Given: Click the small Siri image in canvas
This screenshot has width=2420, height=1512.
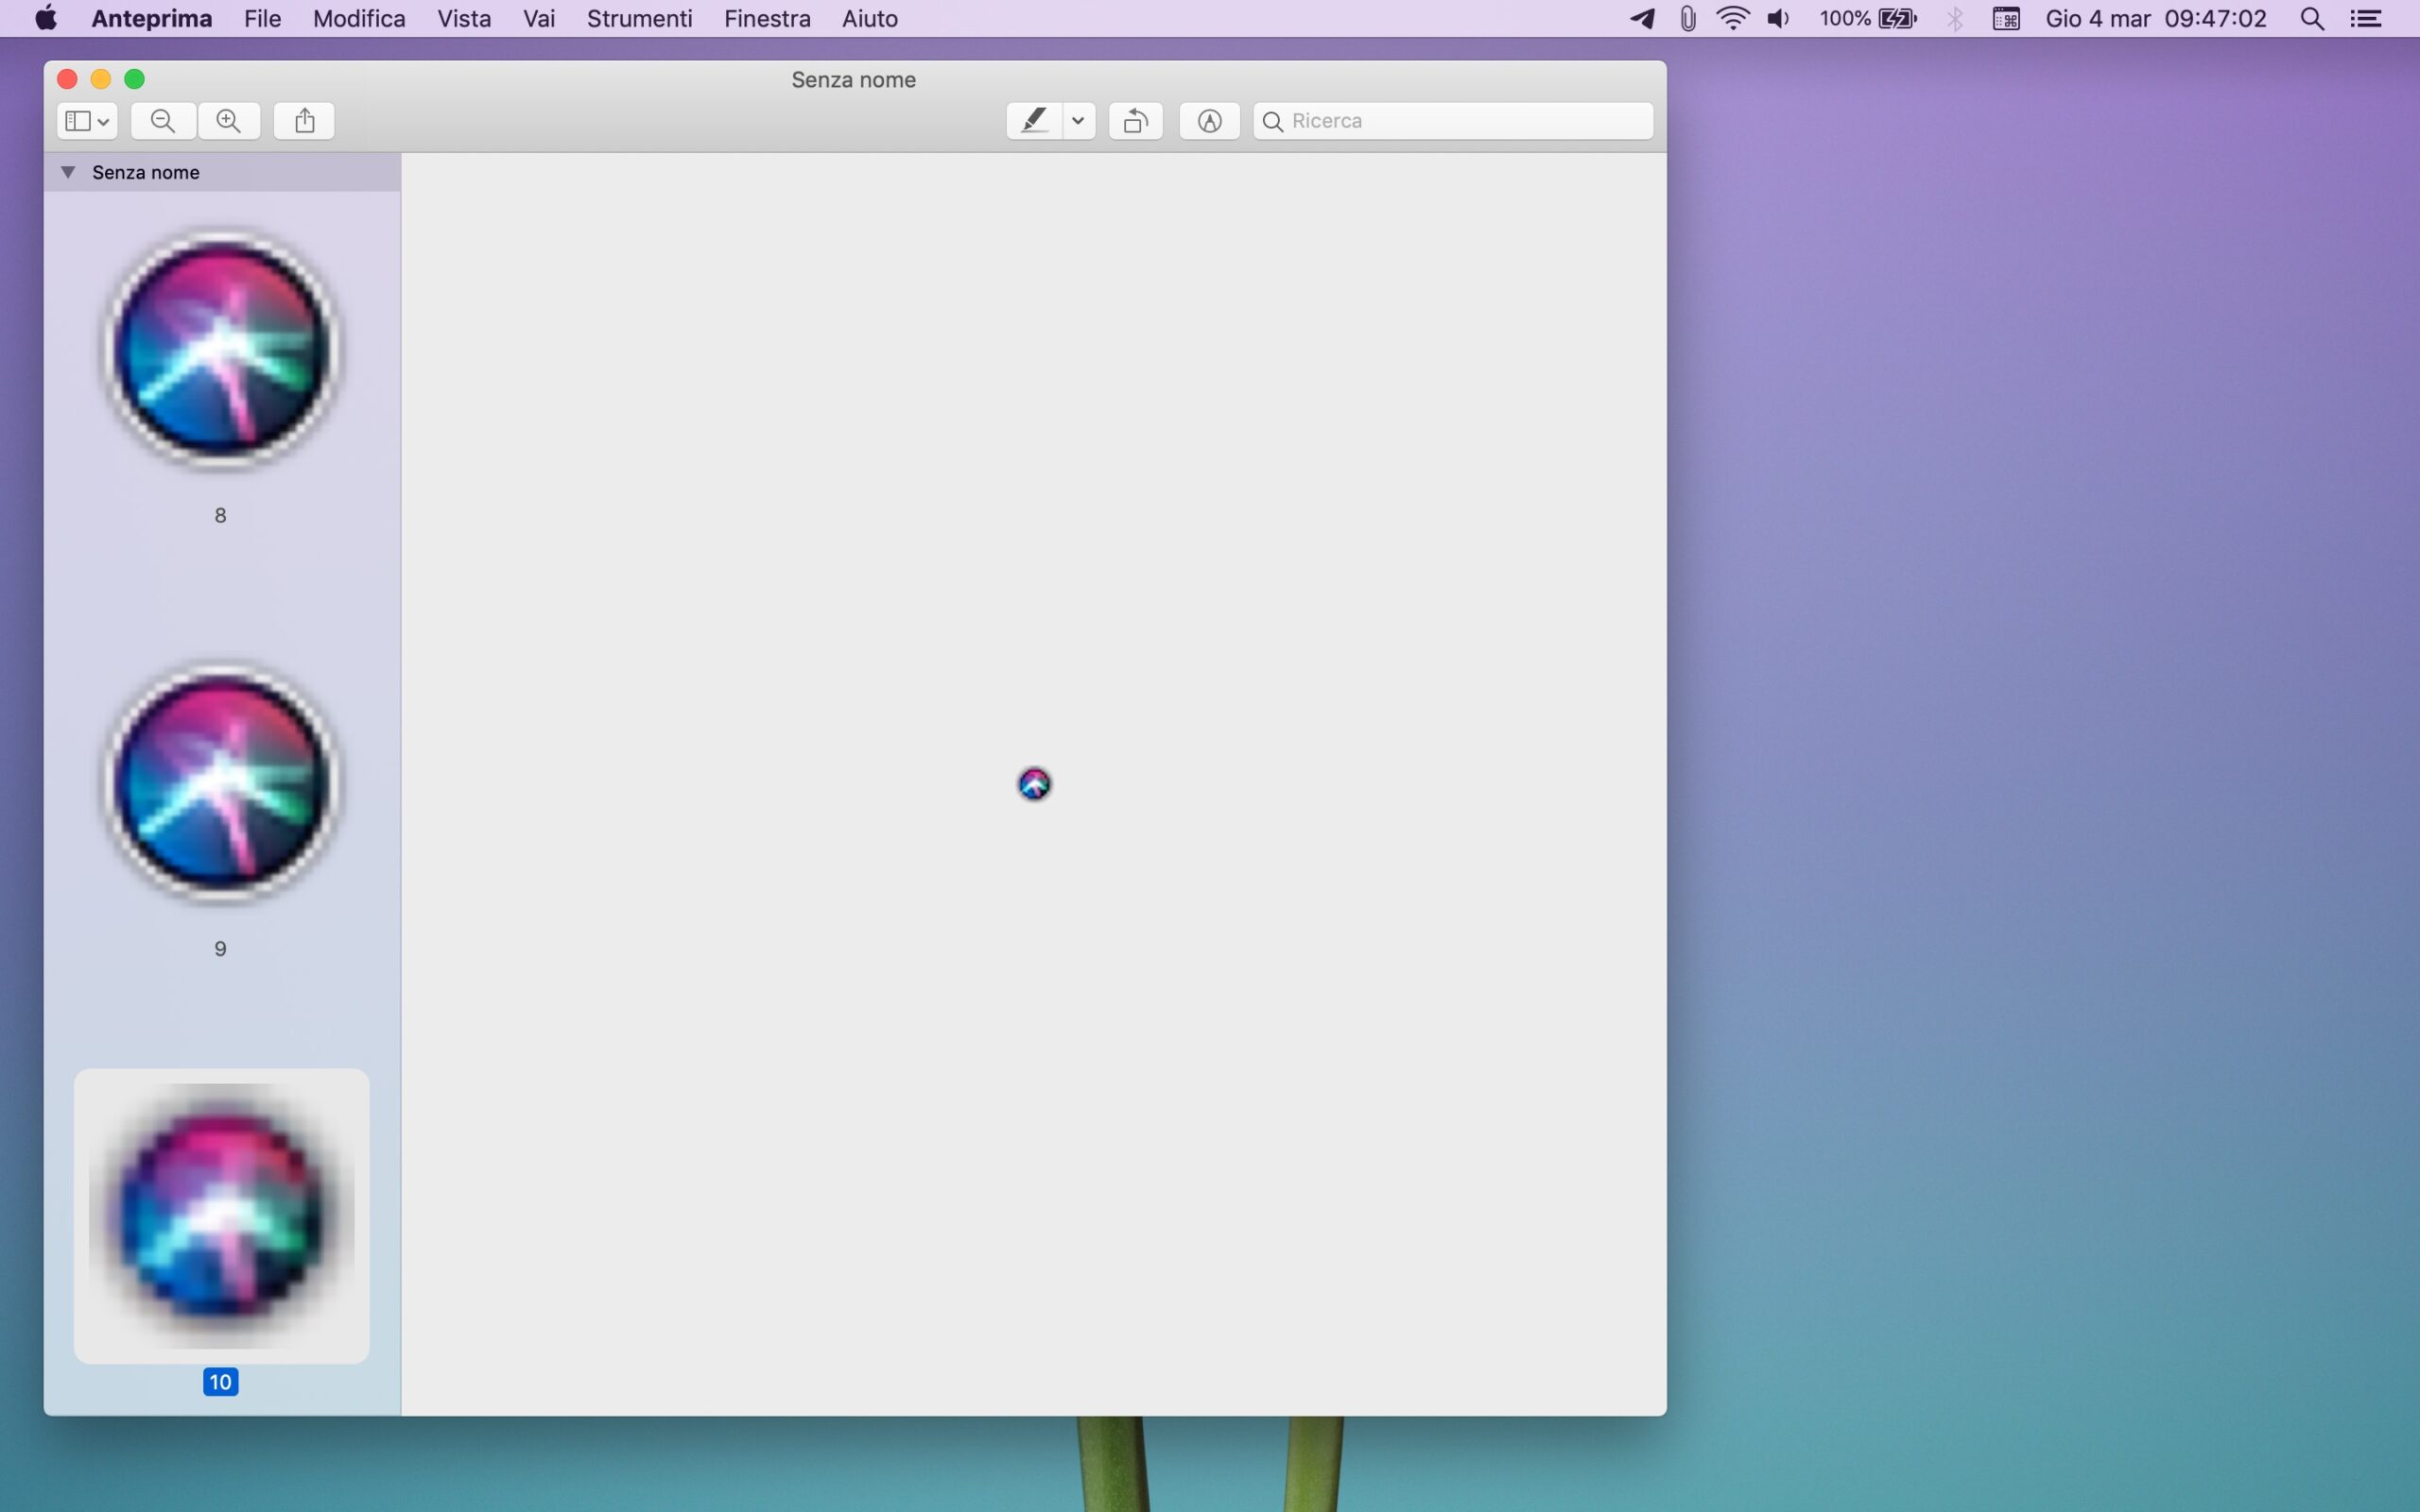Looking at the screenshot, I should [1034, 784].
